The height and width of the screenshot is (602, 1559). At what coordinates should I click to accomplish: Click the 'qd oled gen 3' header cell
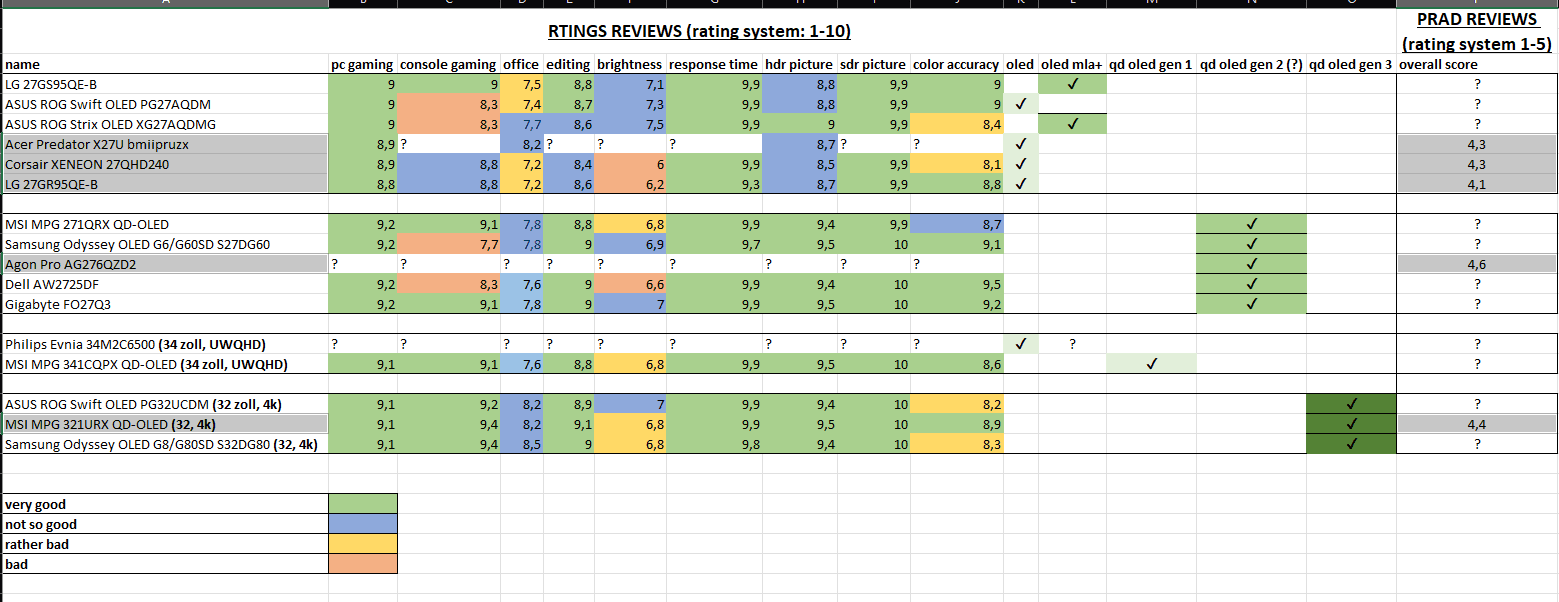[x=1351, y=64]
